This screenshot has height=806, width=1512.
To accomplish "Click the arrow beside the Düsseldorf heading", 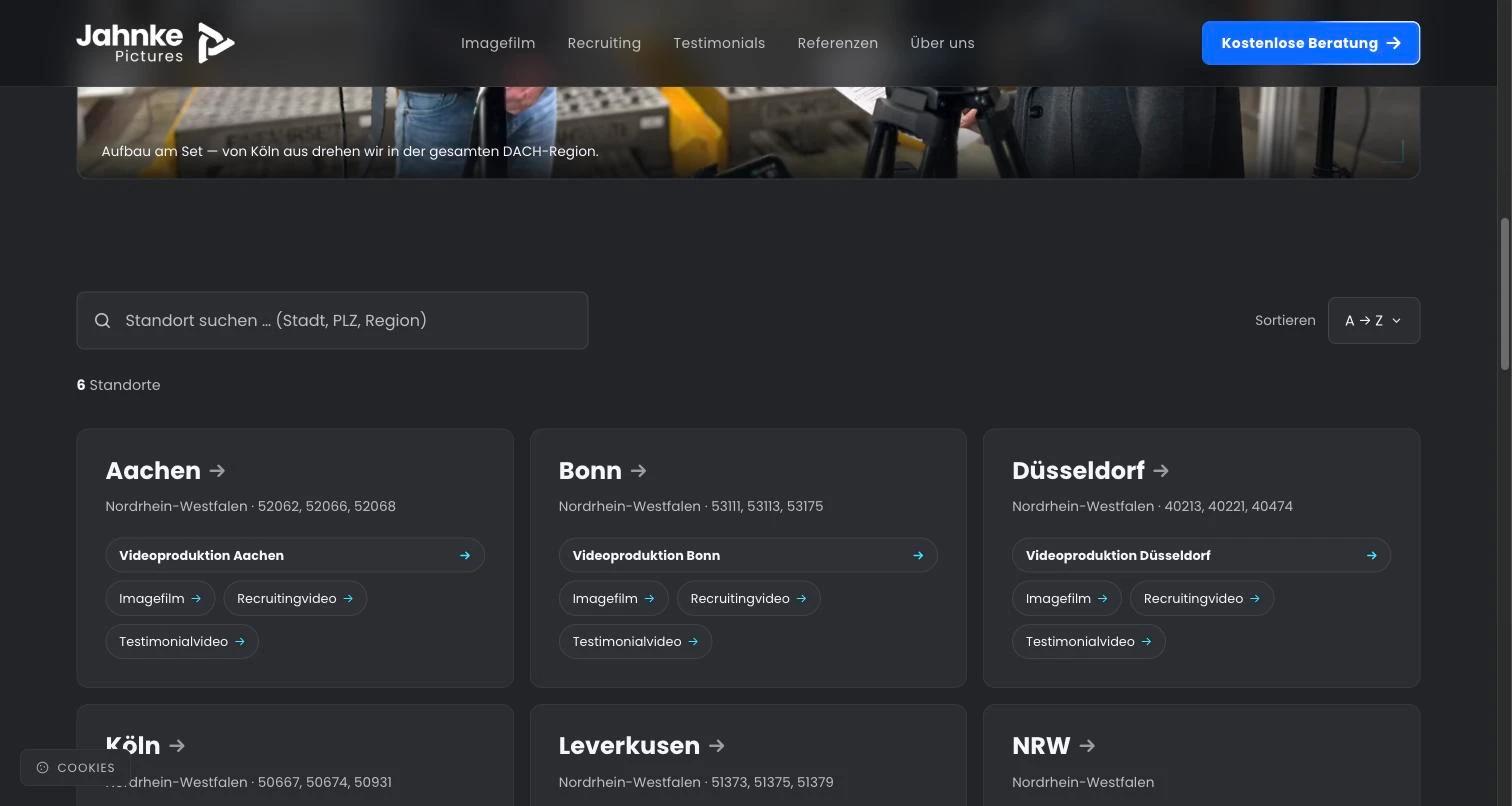I will (x=1161, y=470).
